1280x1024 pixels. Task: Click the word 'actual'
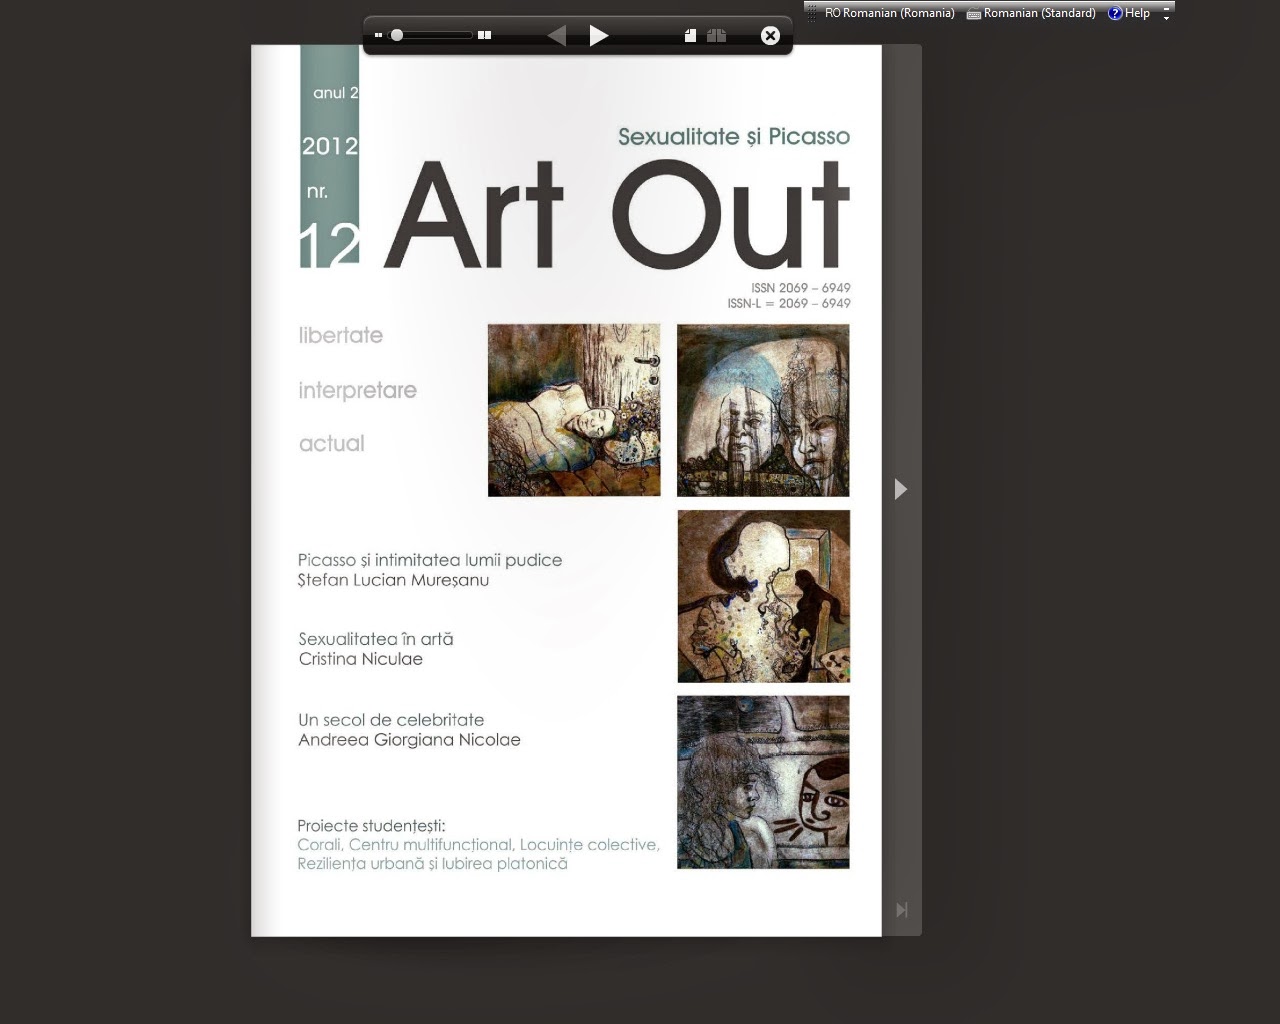(x=332, y=444)
